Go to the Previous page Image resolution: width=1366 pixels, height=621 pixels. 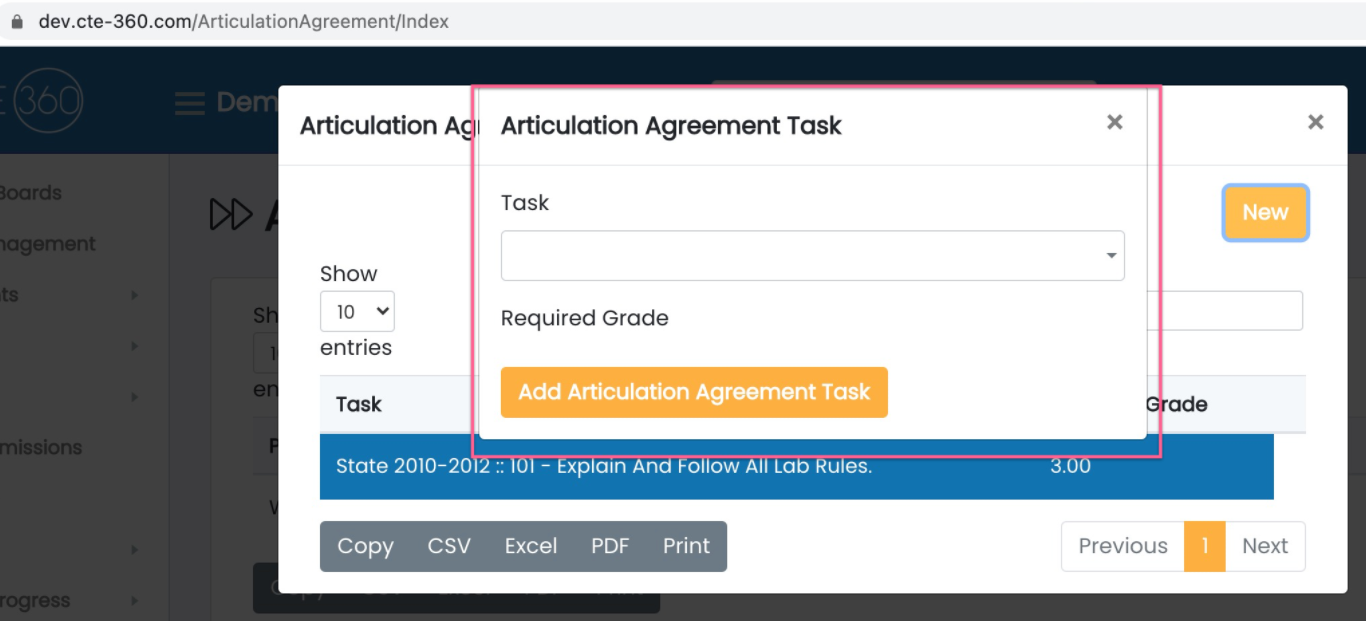[x=1122, y=546]
